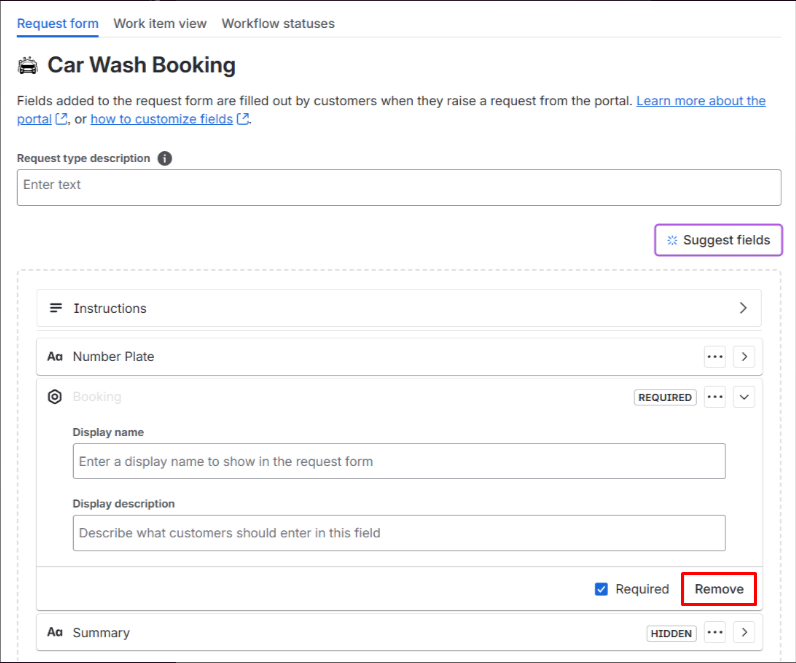Expand the Instructions section
Viewport: 796px width, 663px height.
coord(742,308)
